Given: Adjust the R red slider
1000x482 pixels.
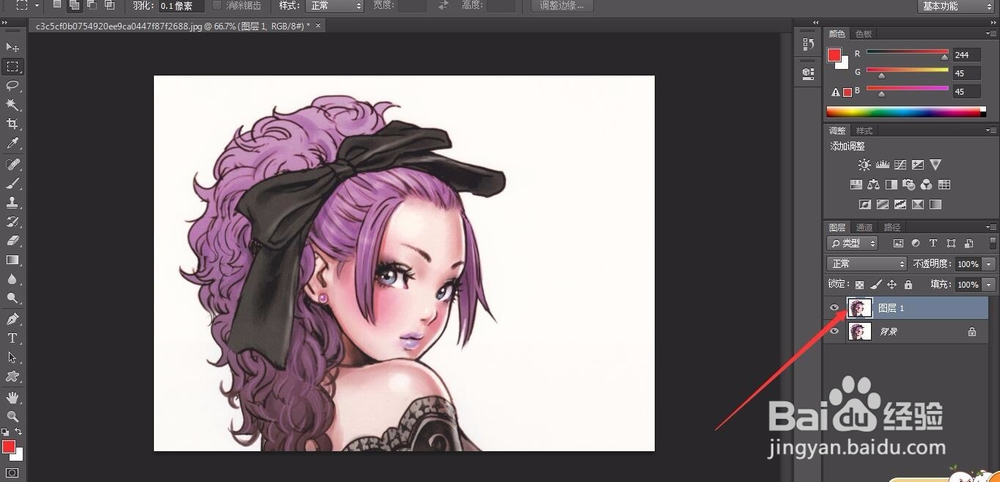Looking at the screenshot, I should pyautogui.click(x=945, y=57).
